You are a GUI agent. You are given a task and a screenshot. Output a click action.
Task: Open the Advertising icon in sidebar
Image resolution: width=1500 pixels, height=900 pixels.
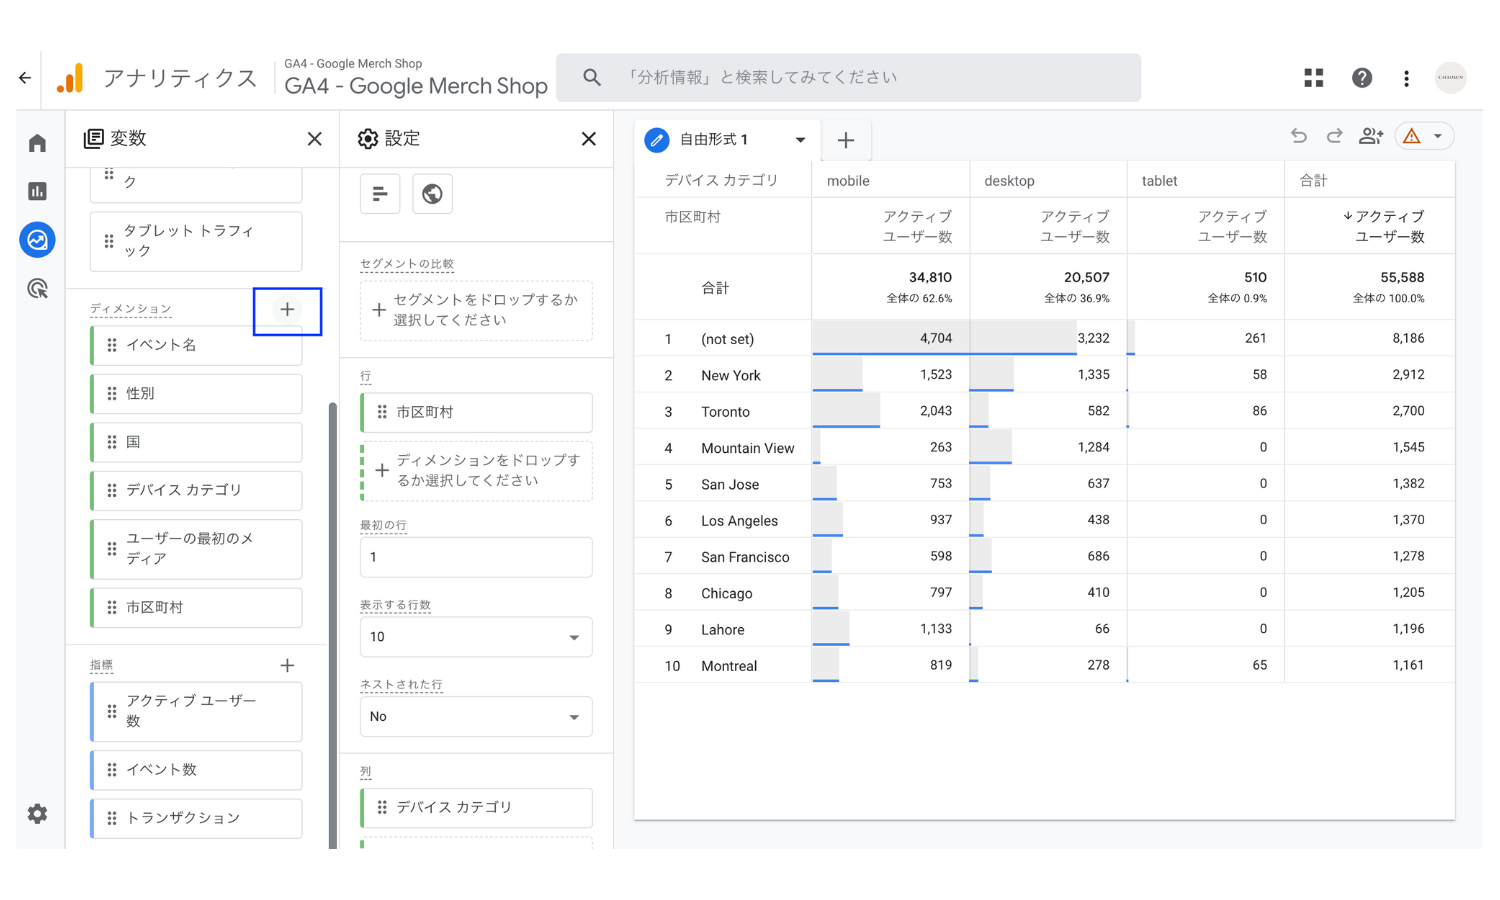click(37, 289)
